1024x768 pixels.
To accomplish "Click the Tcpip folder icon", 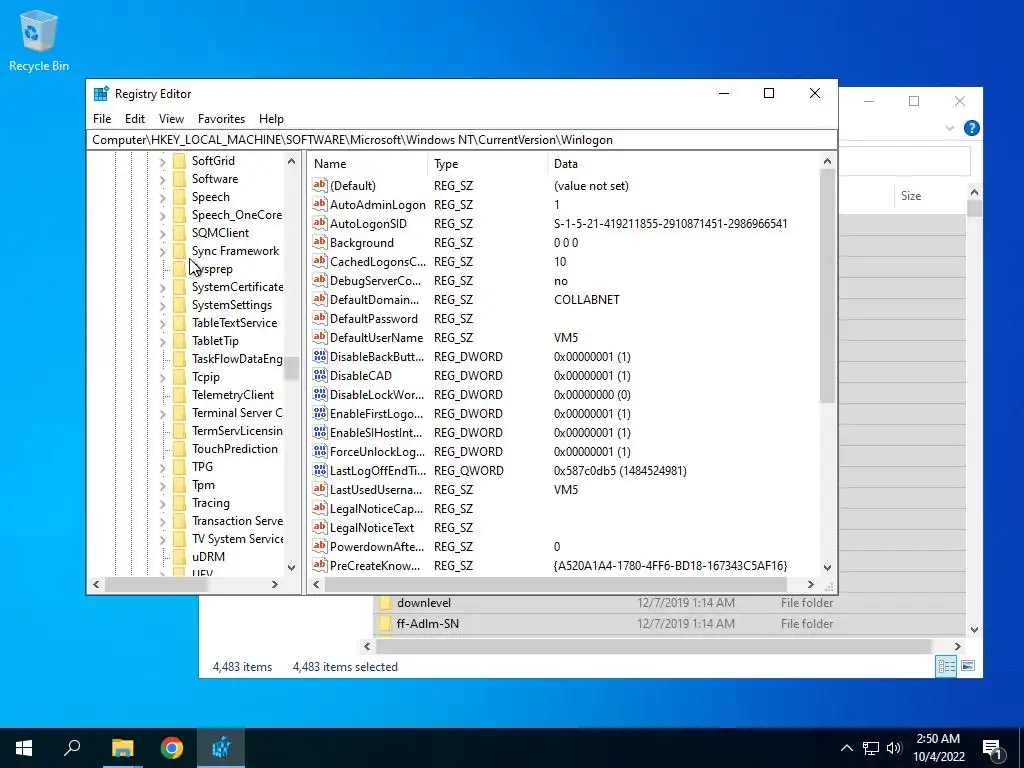I will point(180,377).
